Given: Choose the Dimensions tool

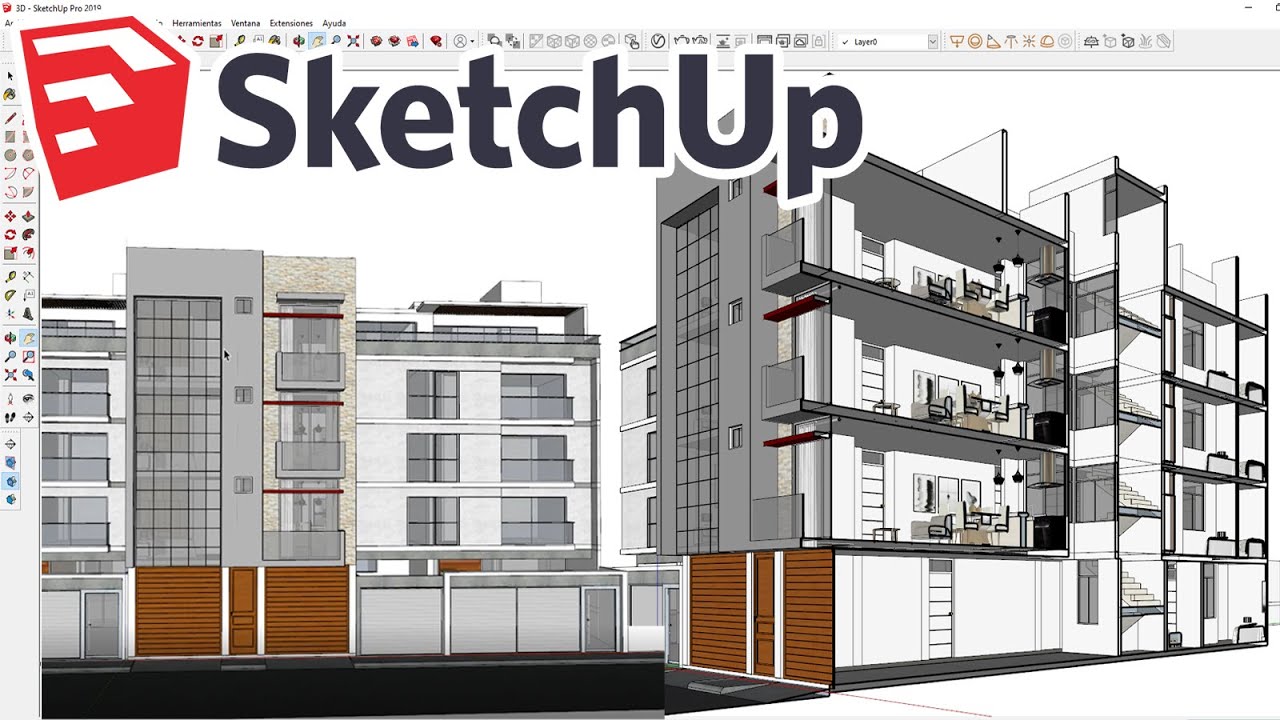Looking at the screenshot, I should (28, 276).
